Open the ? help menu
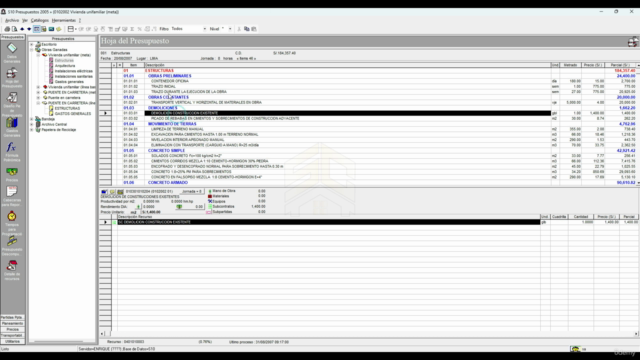The width and height of the screenshot is (640, 360). pos(80,20)
